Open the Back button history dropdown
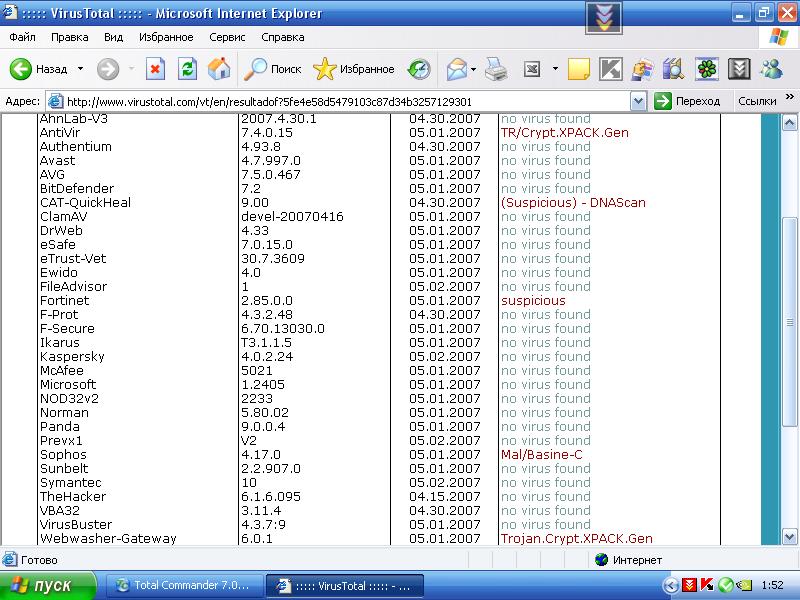800x600 pixels. [x=80, y=69]
